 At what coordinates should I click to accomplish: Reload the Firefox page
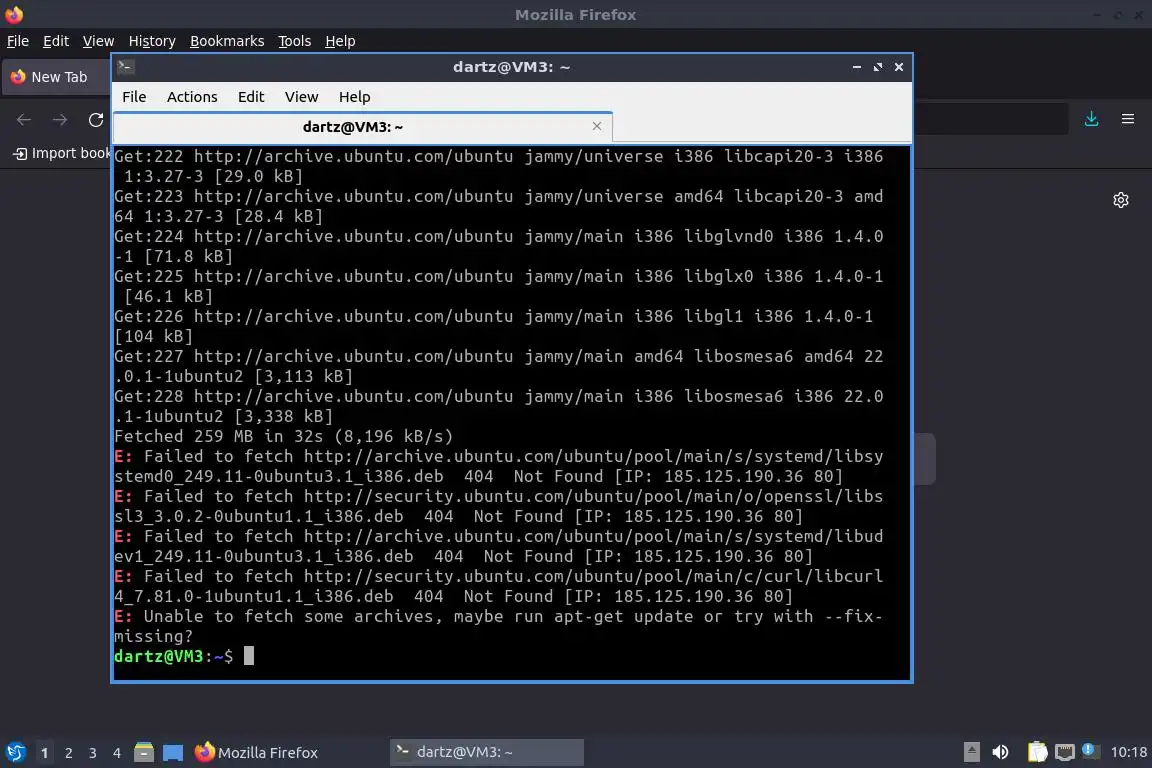(96, 120)
